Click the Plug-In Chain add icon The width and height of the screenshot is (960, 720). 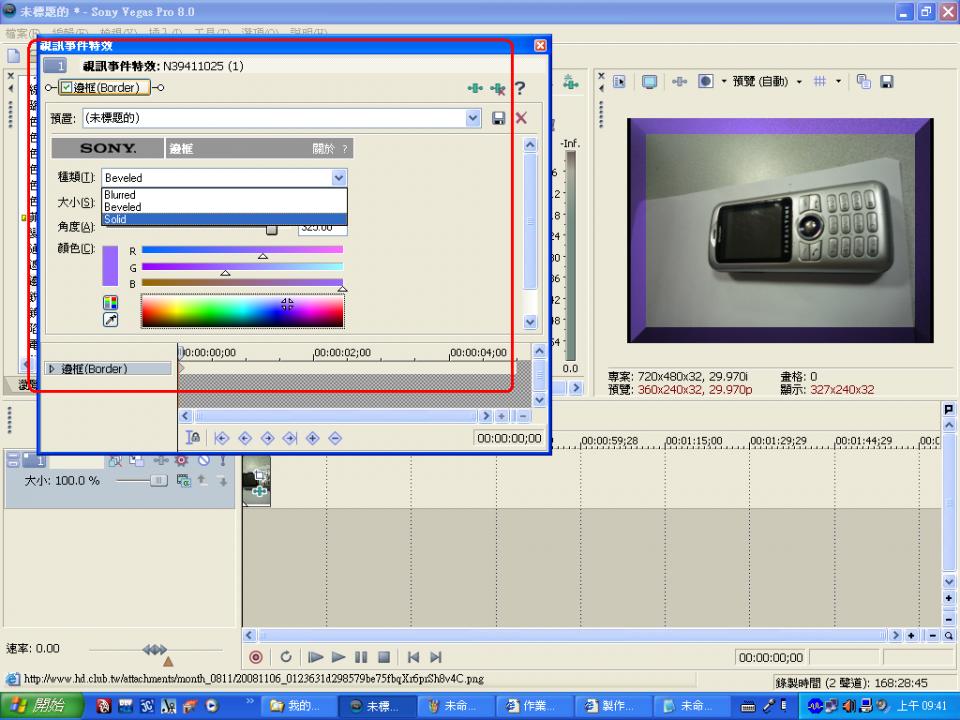(475, 88)
